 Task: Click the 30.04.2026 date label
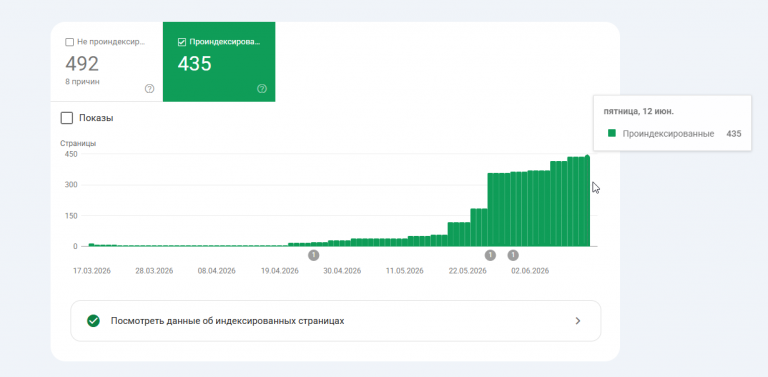click(x=342, y=271)
